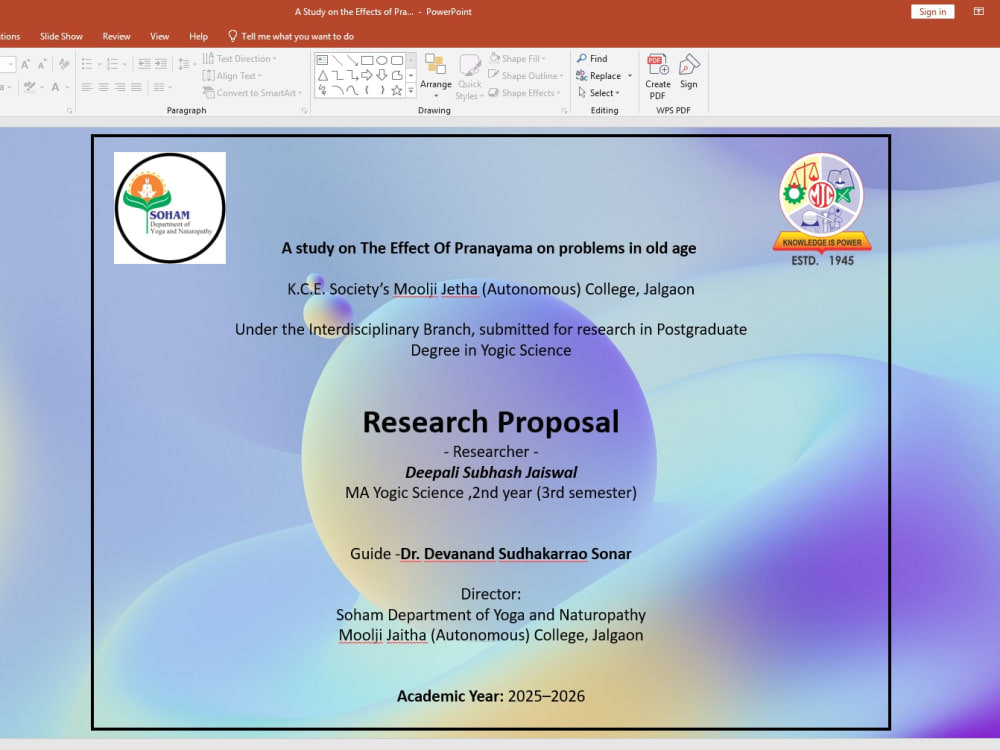
Task: Click the 'Deepali Subhash Jaiswal' name text
Action: [490, 473]
